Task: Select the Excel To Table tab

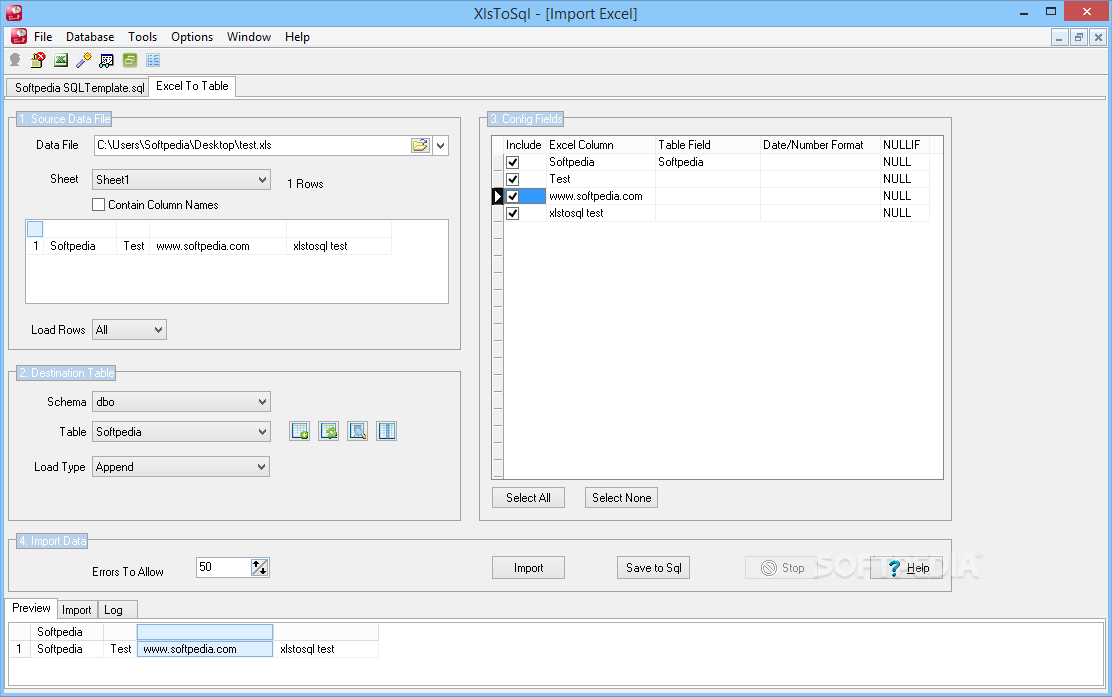Action: click(x=192, y=86)
